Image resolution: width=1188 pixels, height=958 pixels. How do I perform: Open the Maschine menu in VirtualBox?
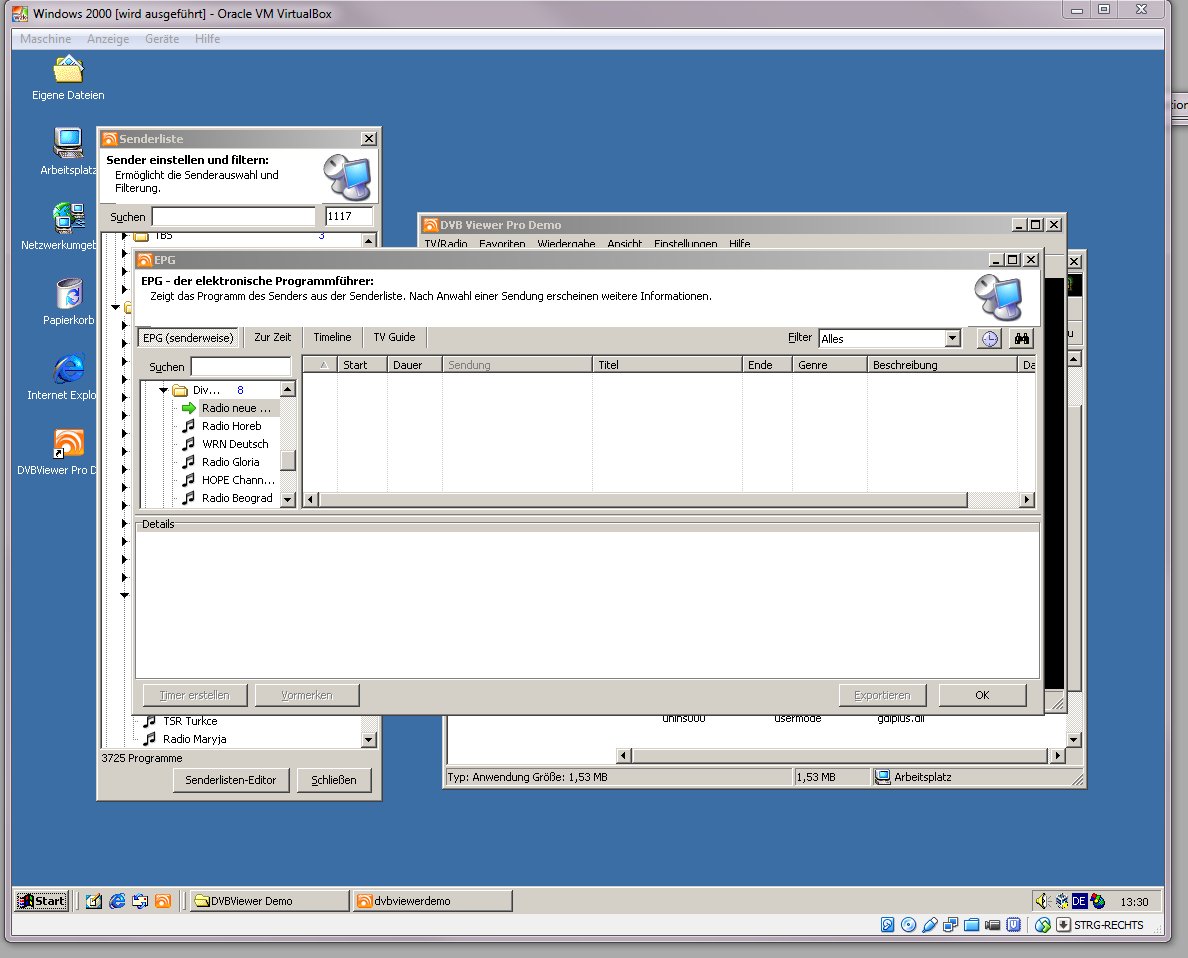pos(45,39)
